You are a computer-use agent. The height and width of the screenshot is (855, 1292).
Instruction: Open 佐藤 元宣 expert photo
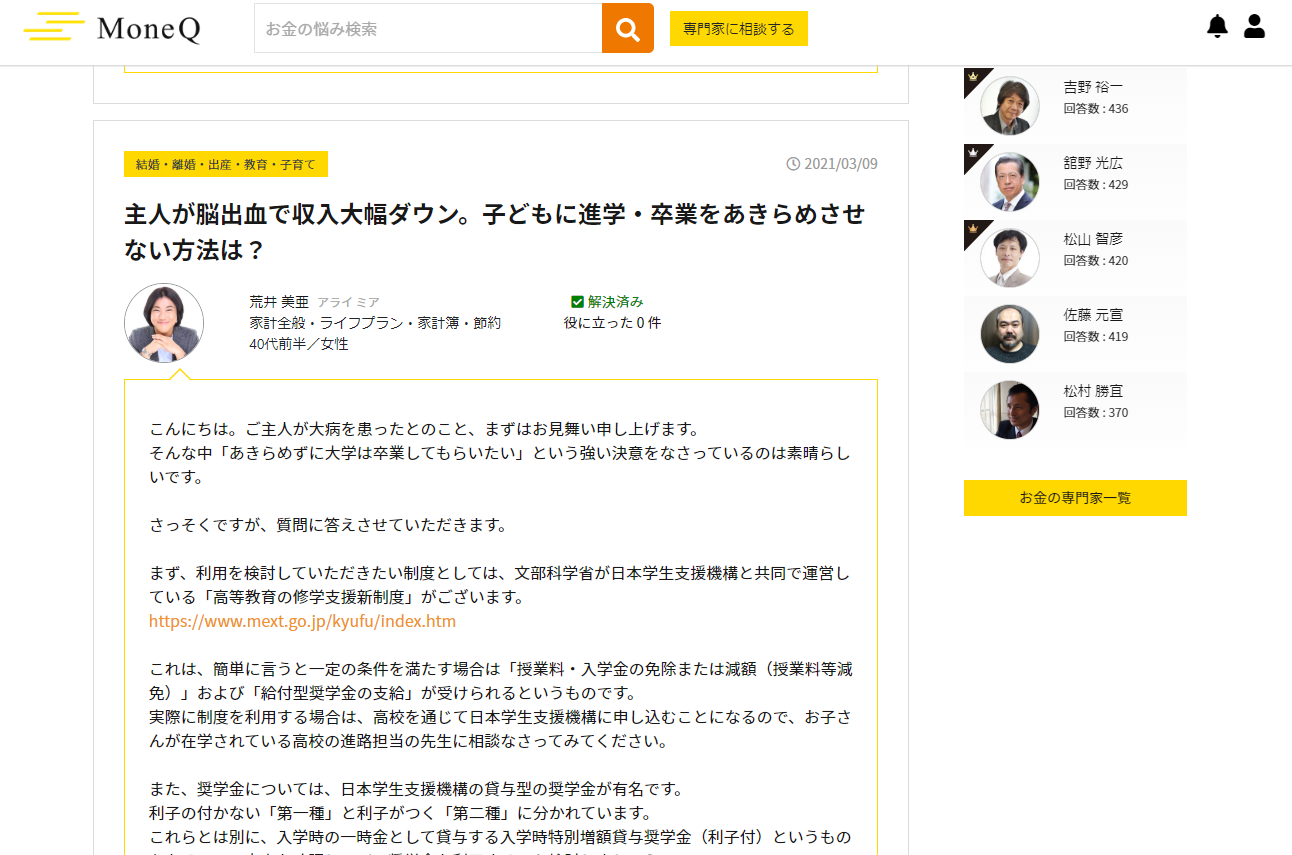[x=1010, y=334]
